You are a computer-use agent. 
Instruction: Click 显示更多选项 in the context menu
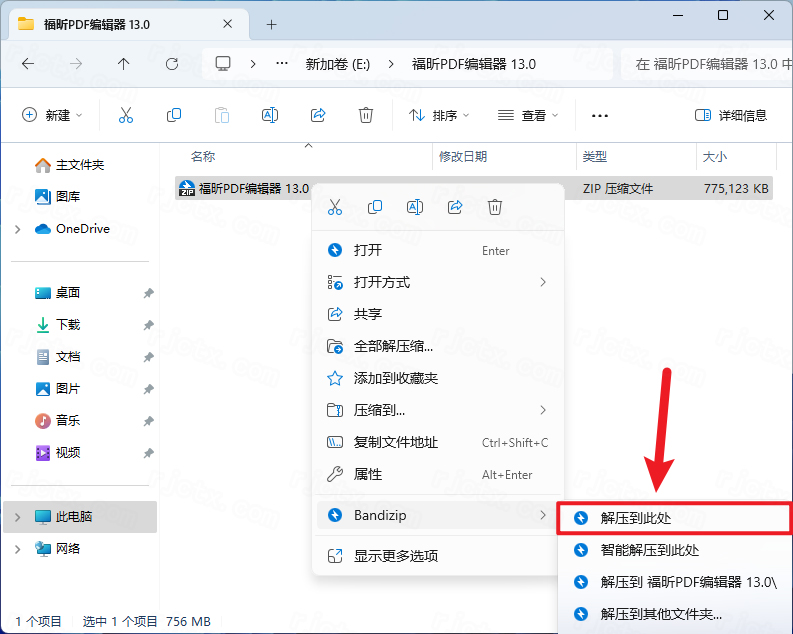coord(437,556)
